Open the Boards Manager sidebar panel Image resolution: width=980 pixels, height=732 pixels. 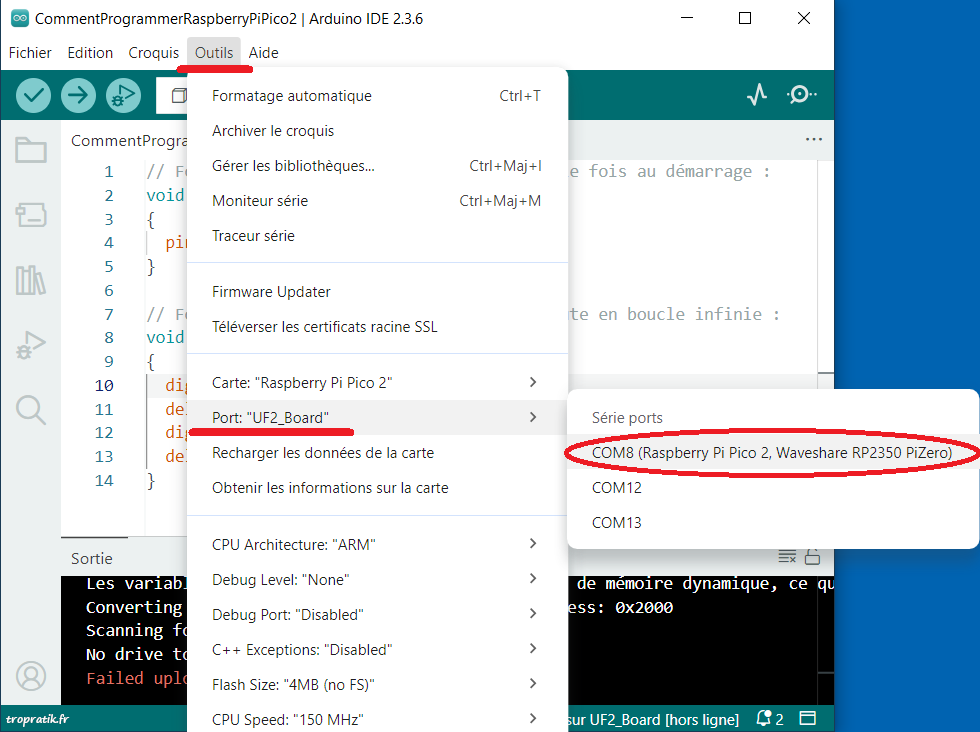pyautogui.click(x=31, y=214)
